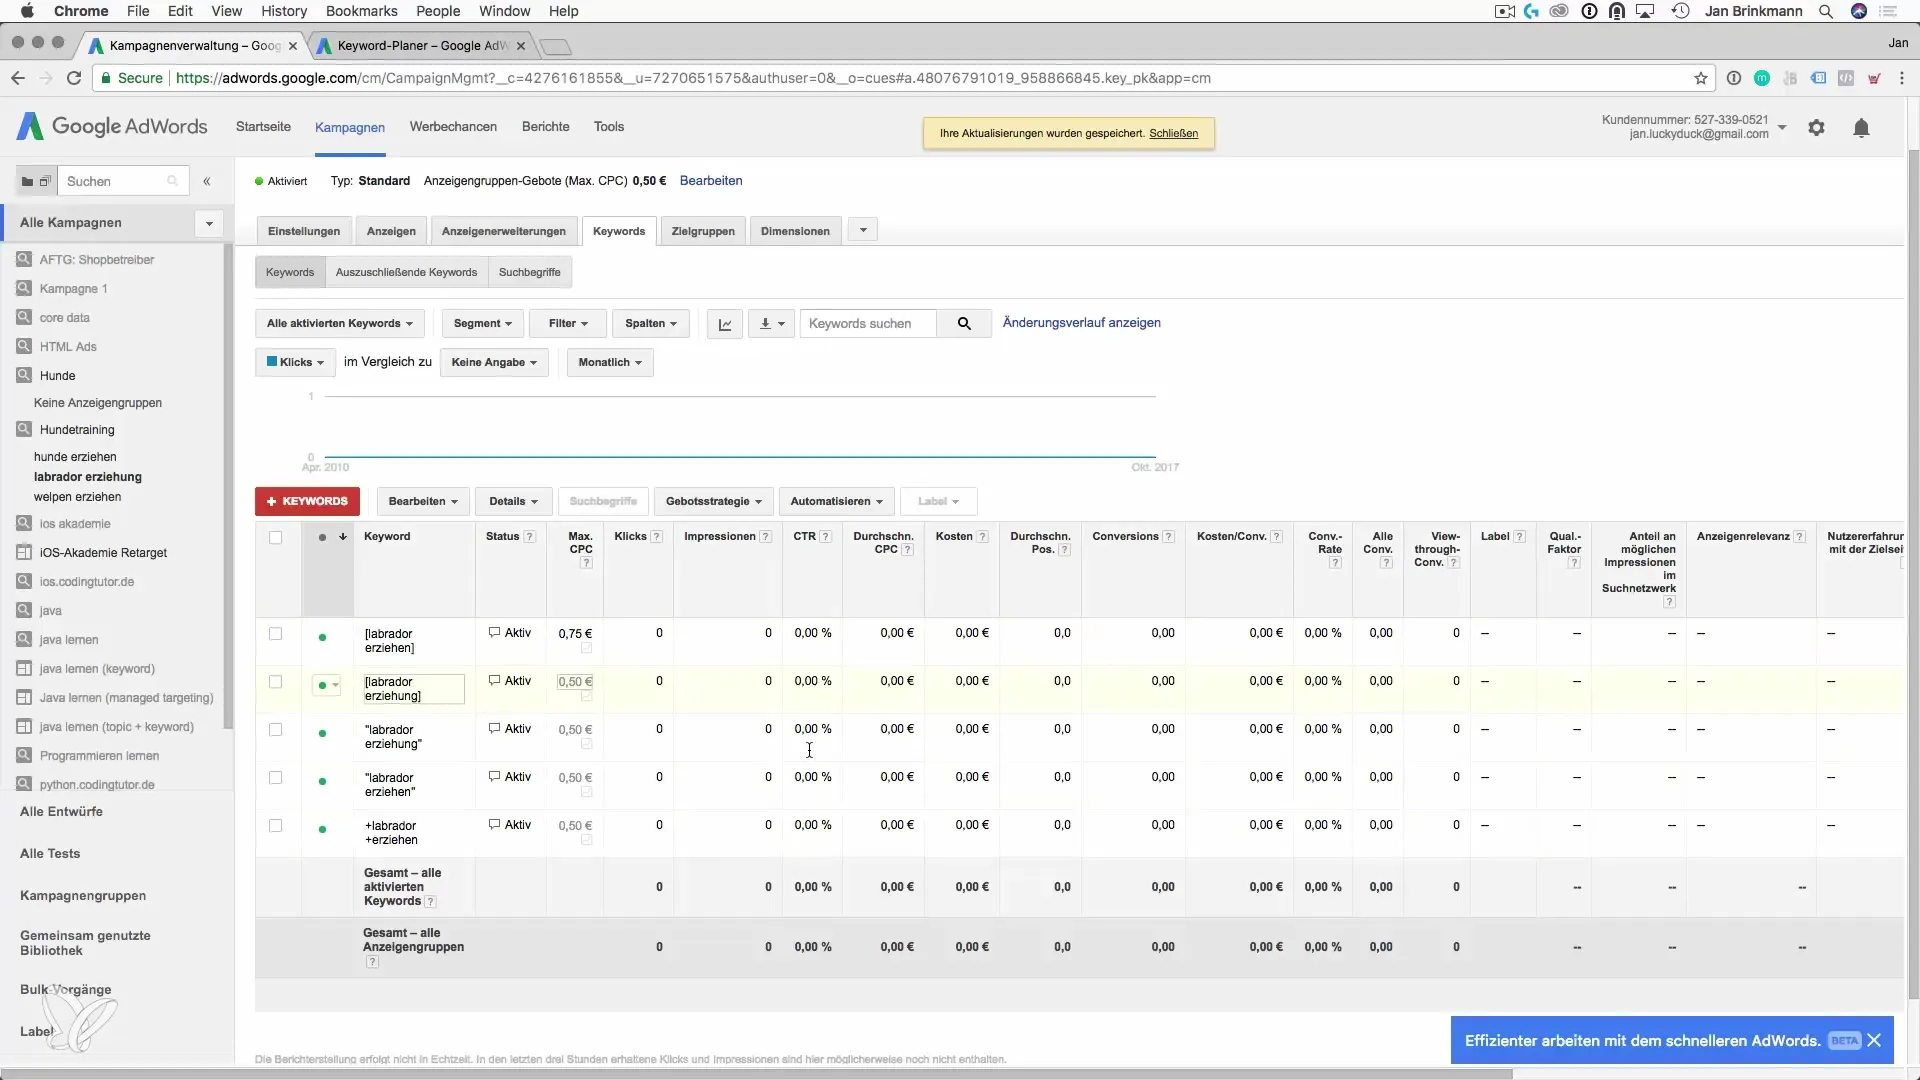The height and width of the screenshot is (1080, 1920).
Task: Open the Werbechancen navigation item
Action: point(453,127)
